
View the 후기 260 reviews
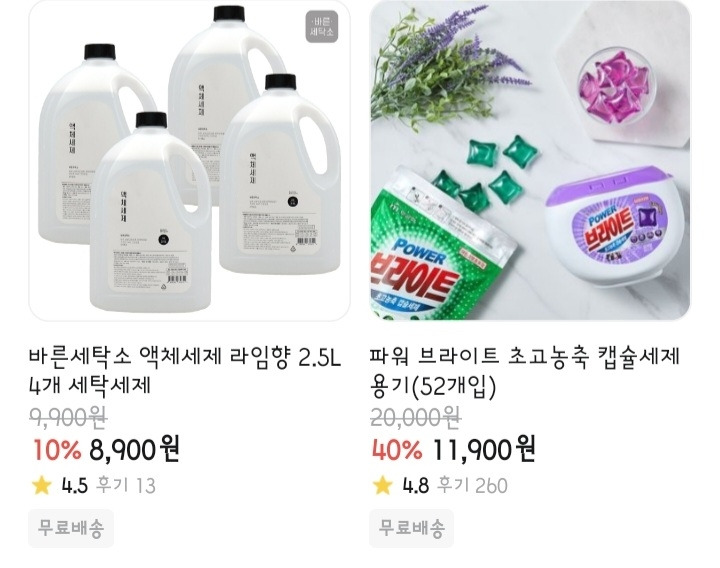point(472,485)
